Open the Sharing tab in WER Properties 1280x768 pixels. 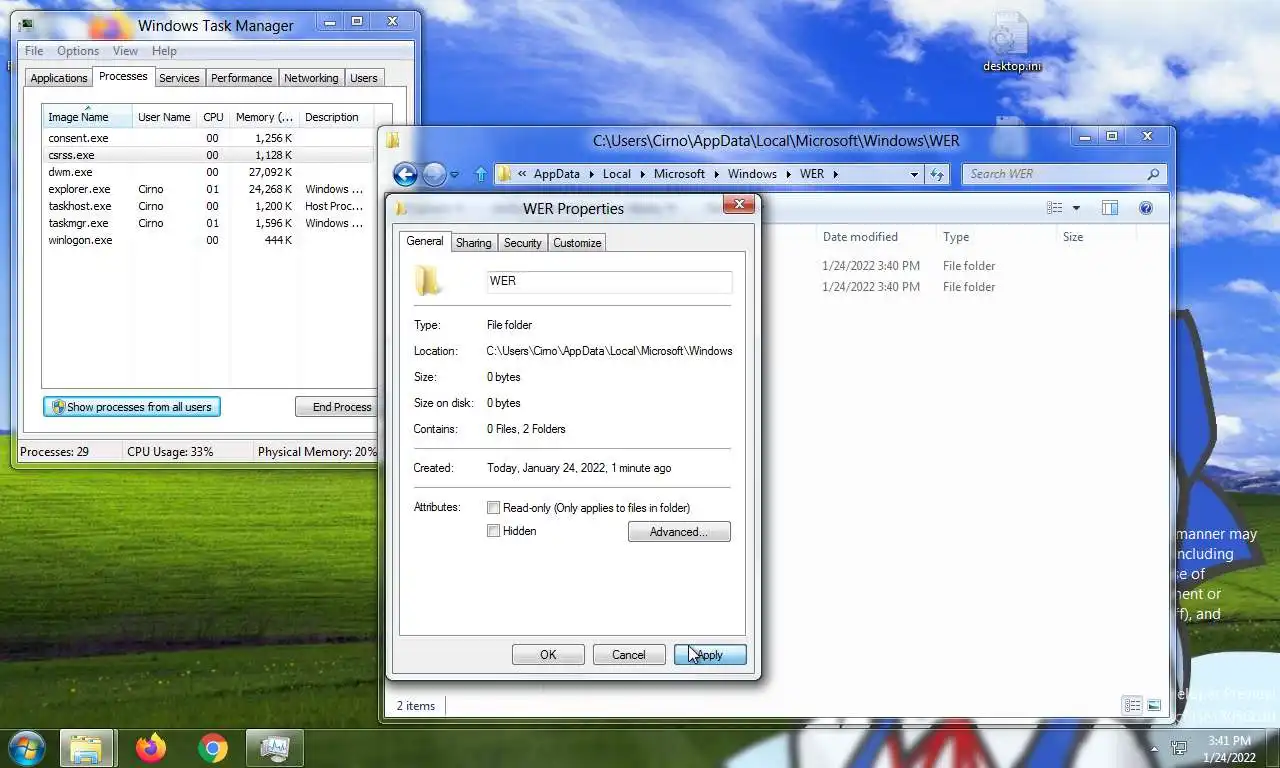pyautogui.click(x=473, y=243)
